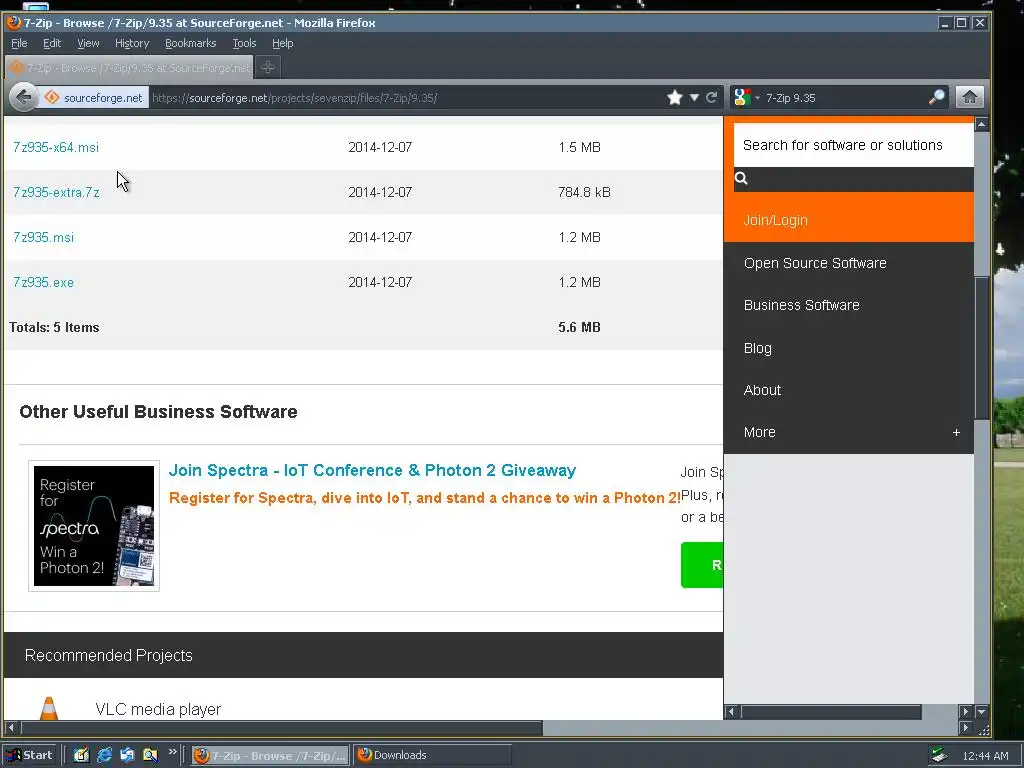The image size is (1024, 768).
Task: Bookmark this page with the star icon
Action: [675, 98]
